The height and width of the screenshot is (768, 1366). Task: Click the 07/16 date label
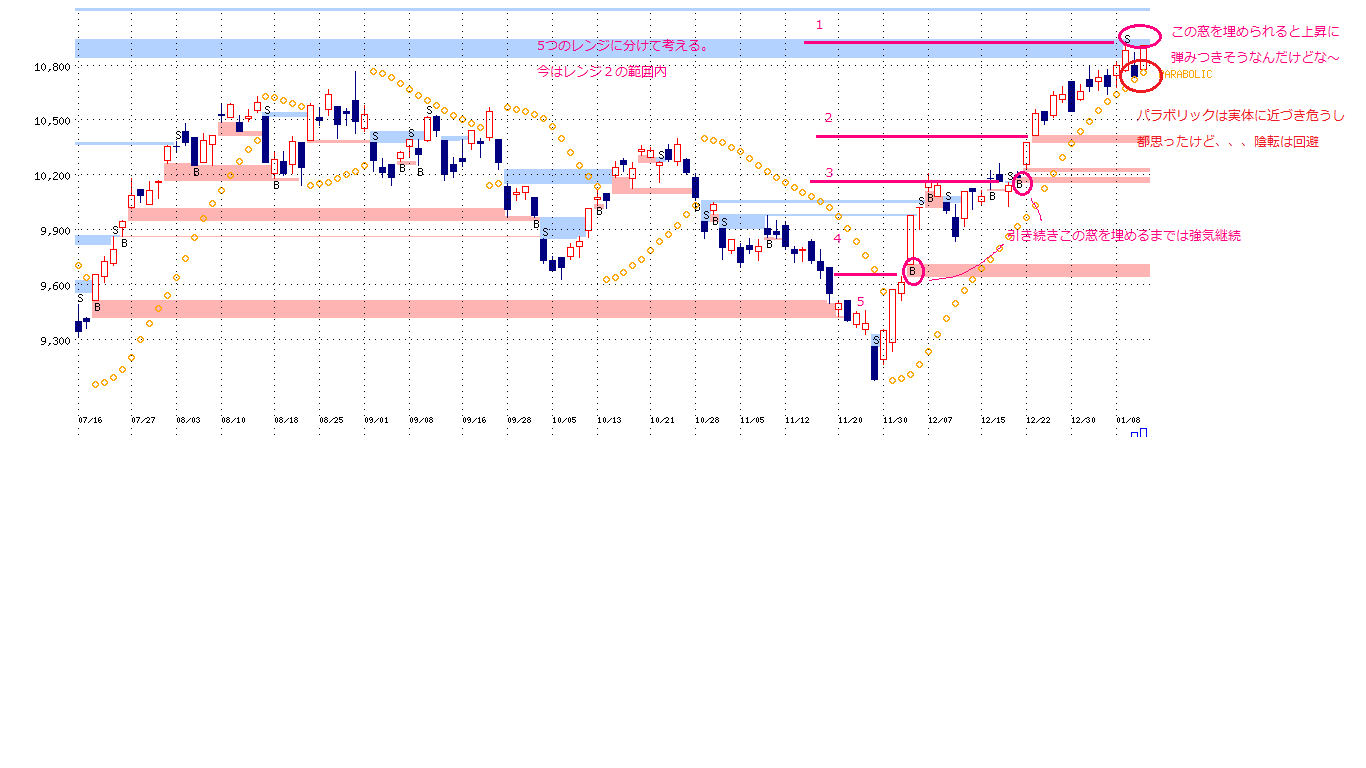[90, 421]
